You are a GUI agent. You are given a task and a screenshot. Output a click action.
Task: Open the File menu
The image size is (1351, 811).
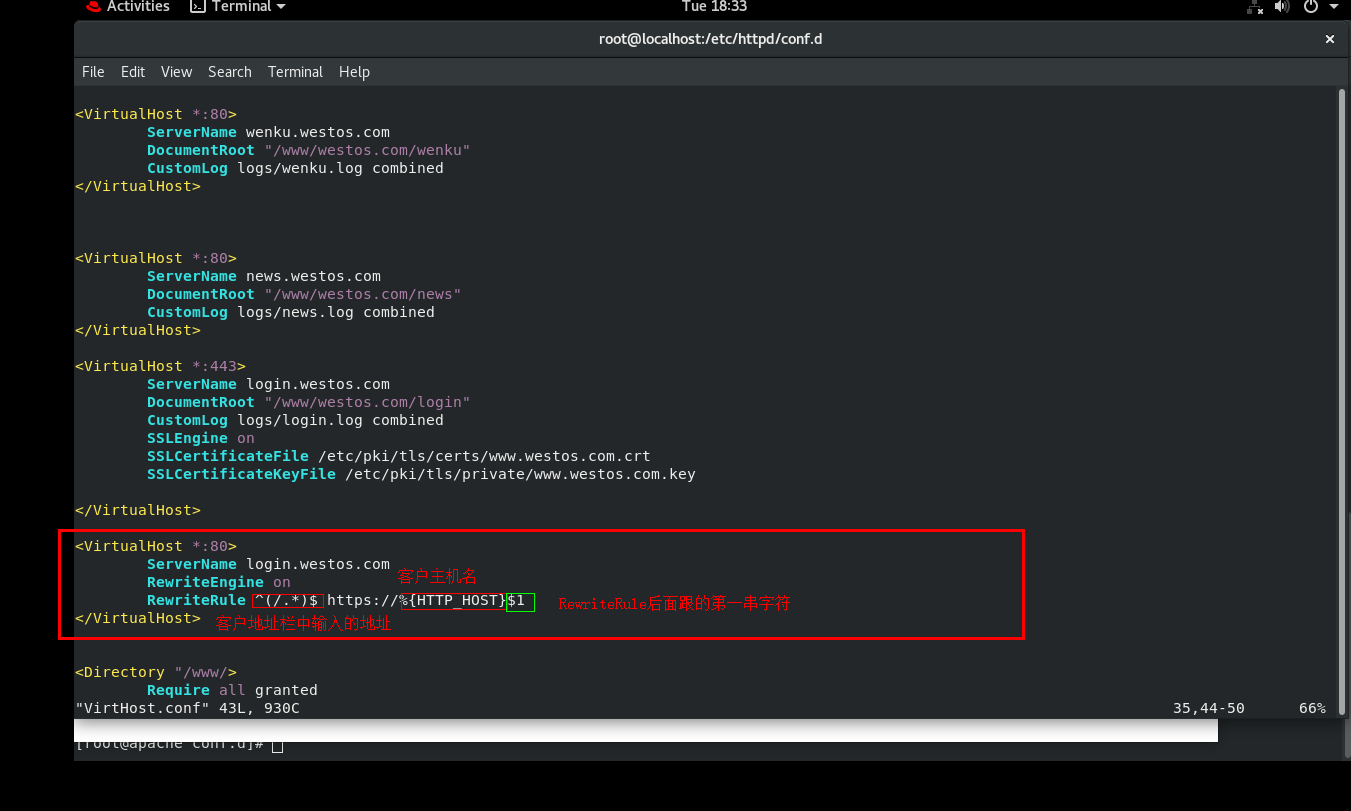click(x=93, y=72)
